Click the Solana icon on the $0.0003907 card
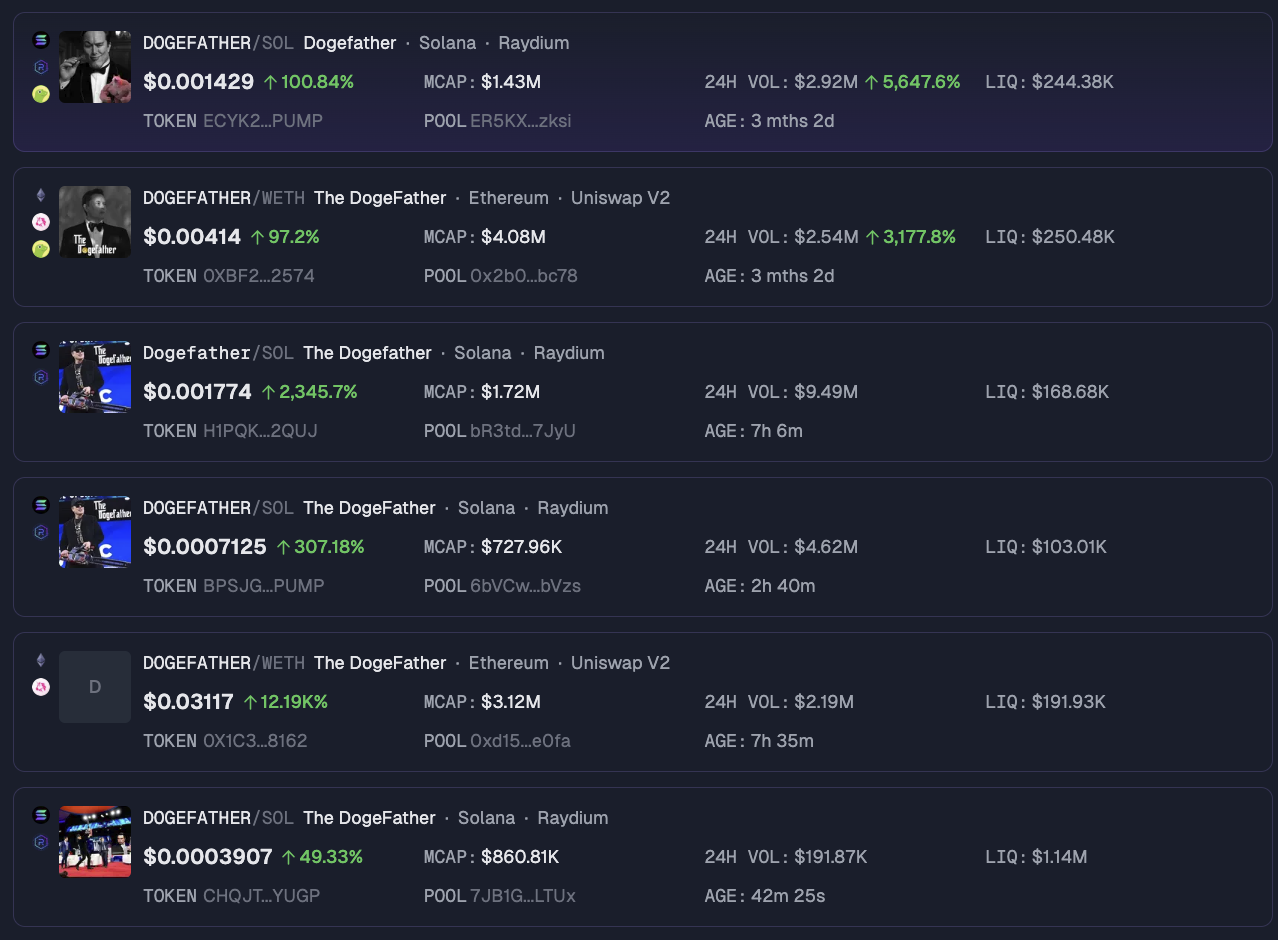Screen dimensions: 1278x940 tap(41, 816)
